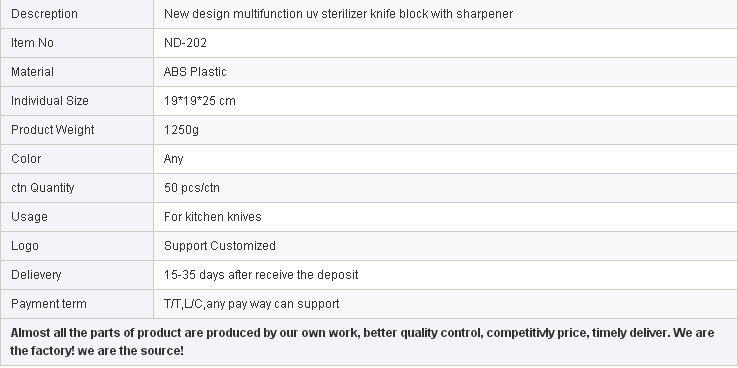Click the 'Product Weight' label
The width and height of the screenshot is (738, 368).
coord(52,130)
